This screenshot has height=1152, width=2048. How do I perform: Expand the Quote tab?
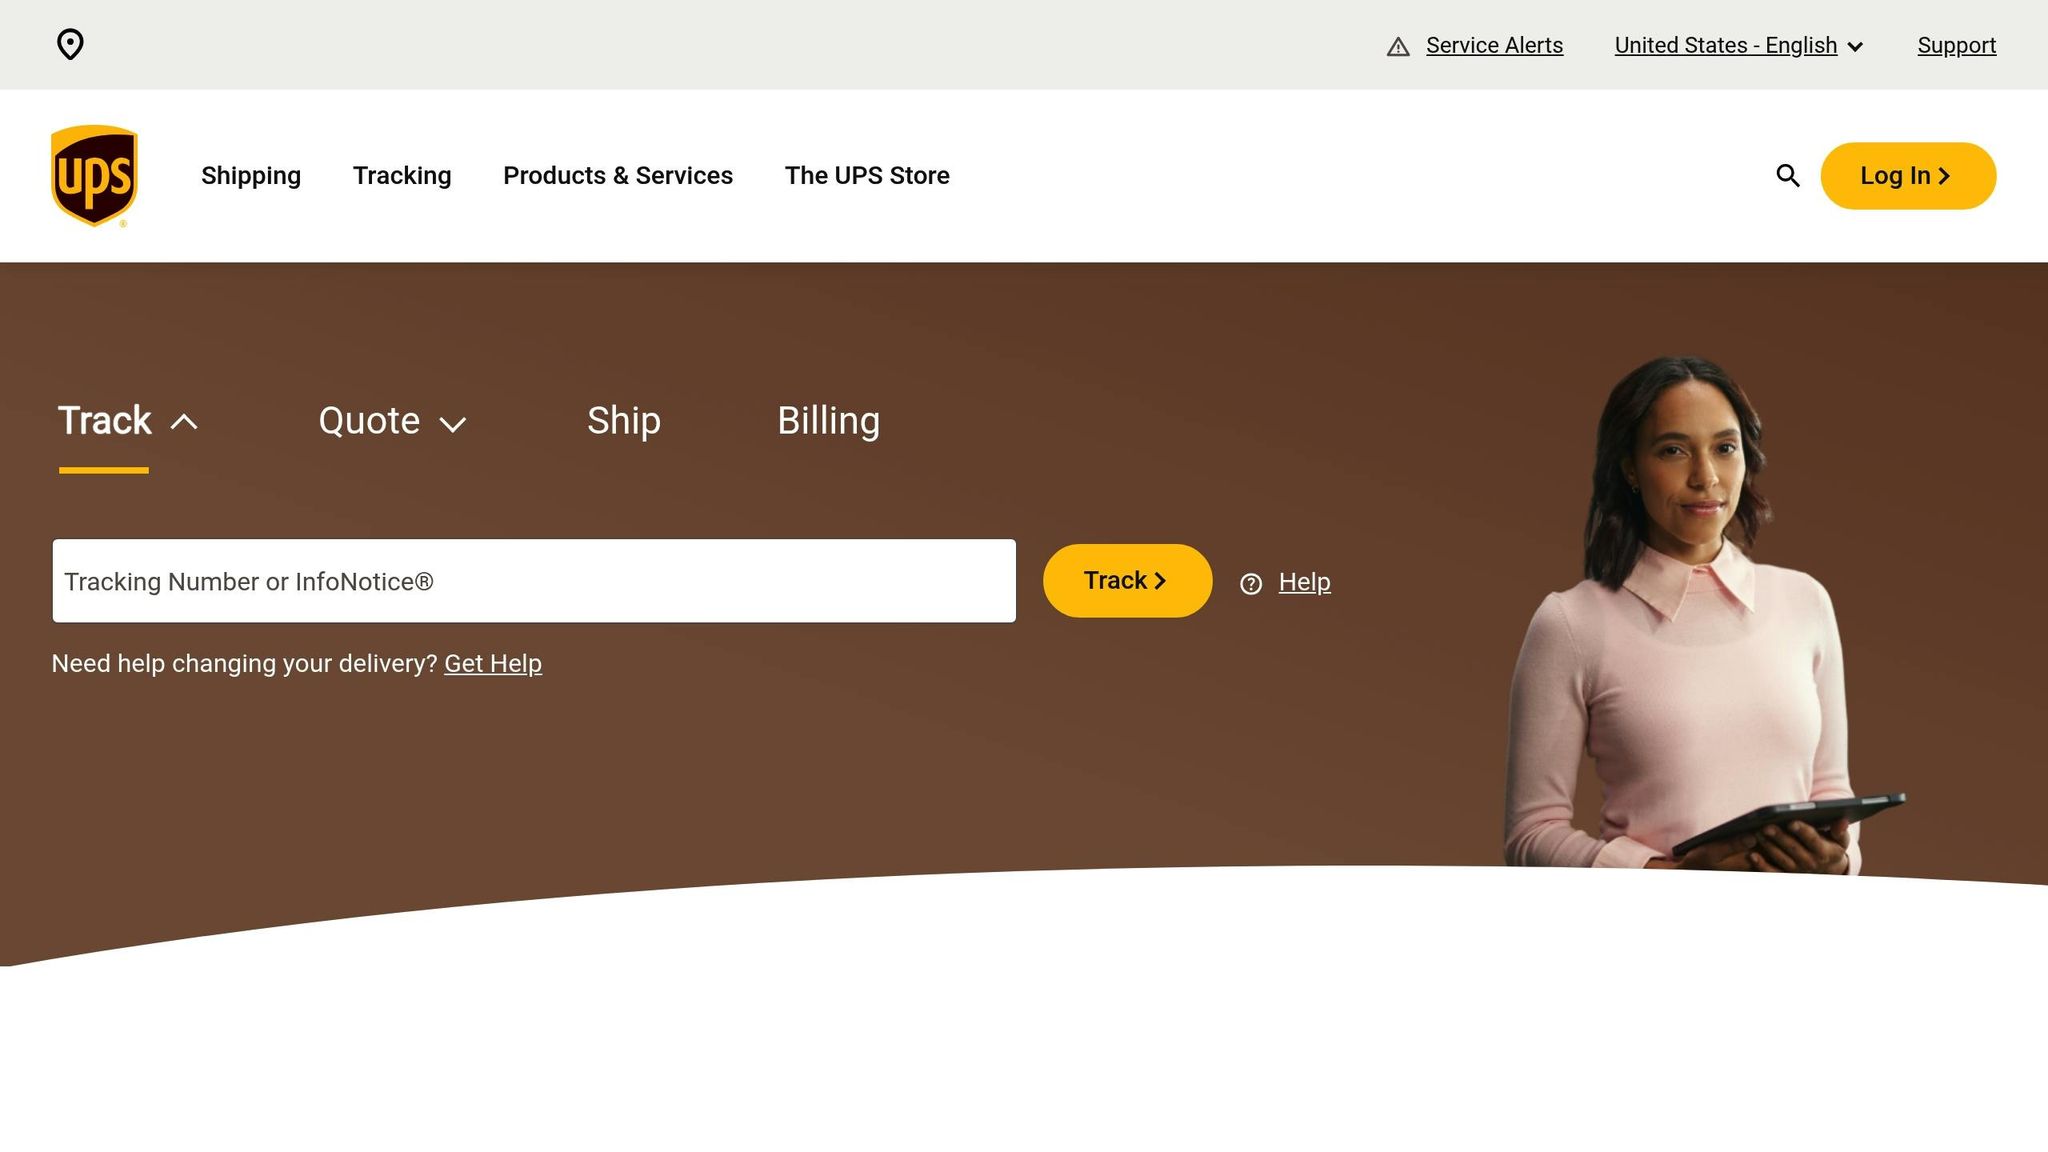392,421
